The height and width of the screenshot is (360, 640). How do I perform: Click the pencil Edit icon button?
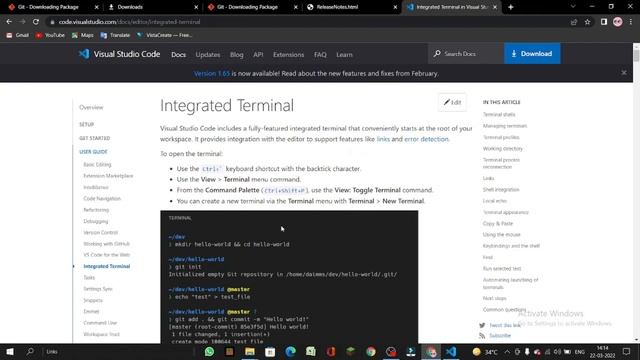click(452, 102)
